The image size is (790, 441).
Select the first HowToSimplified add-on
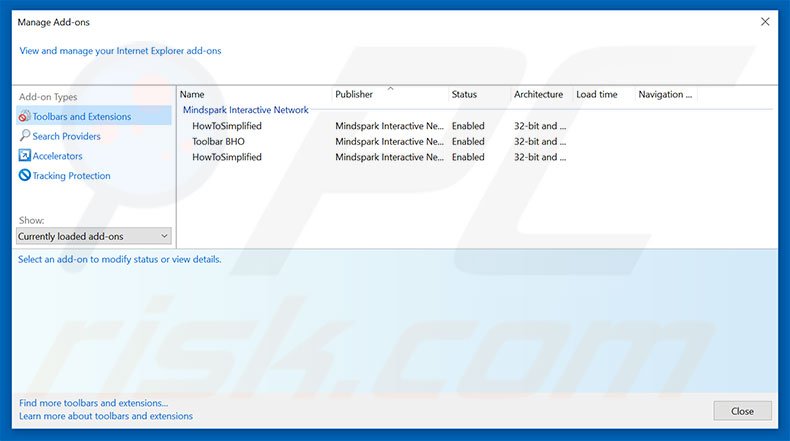227,126
